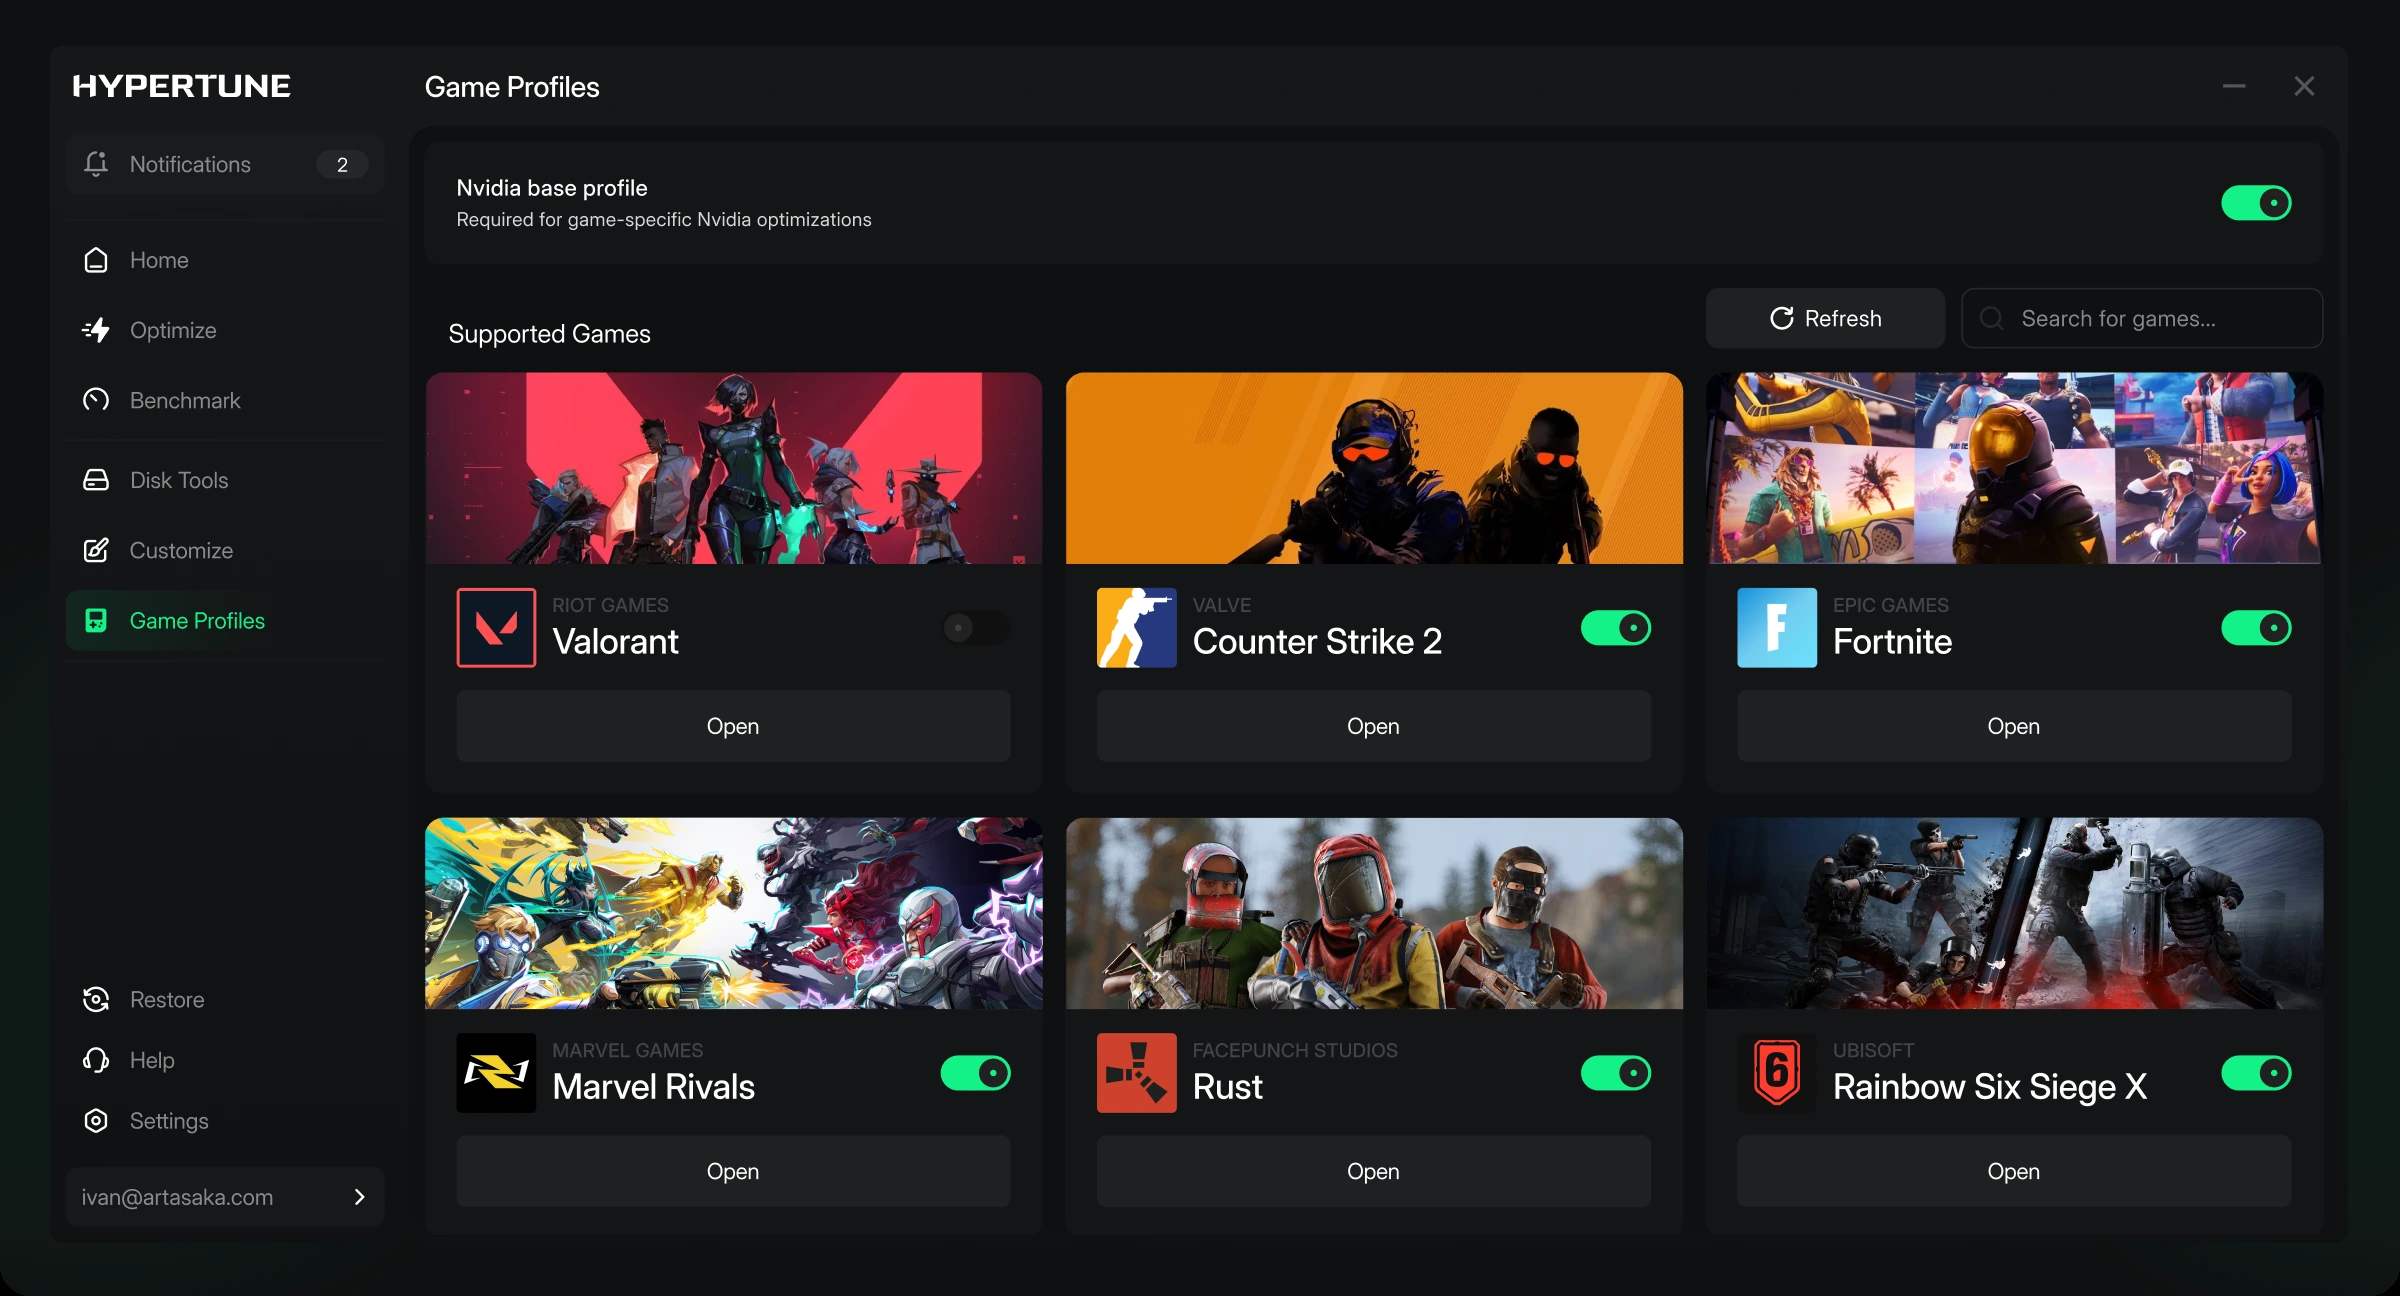Navigate to the Optimize page

pos(225,330)
